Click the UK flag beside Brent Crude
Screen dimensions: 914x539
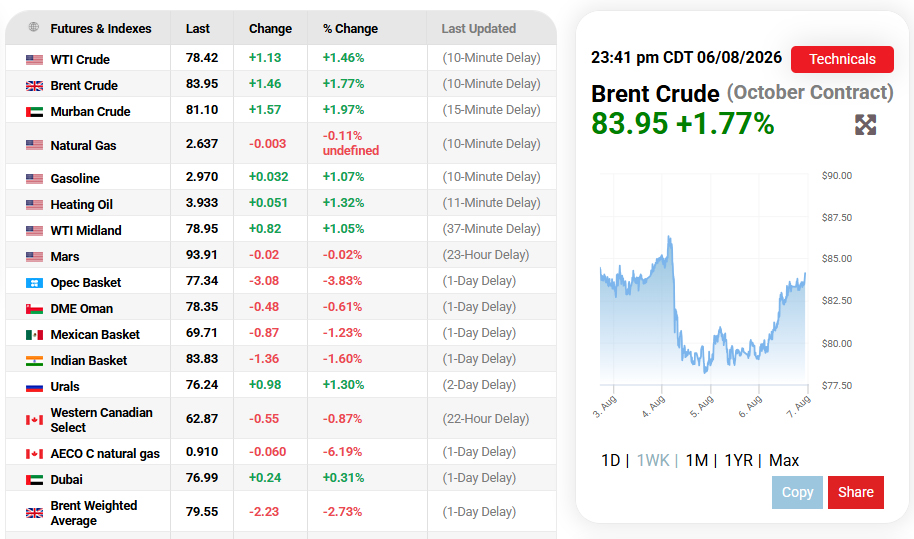(34, 86)
